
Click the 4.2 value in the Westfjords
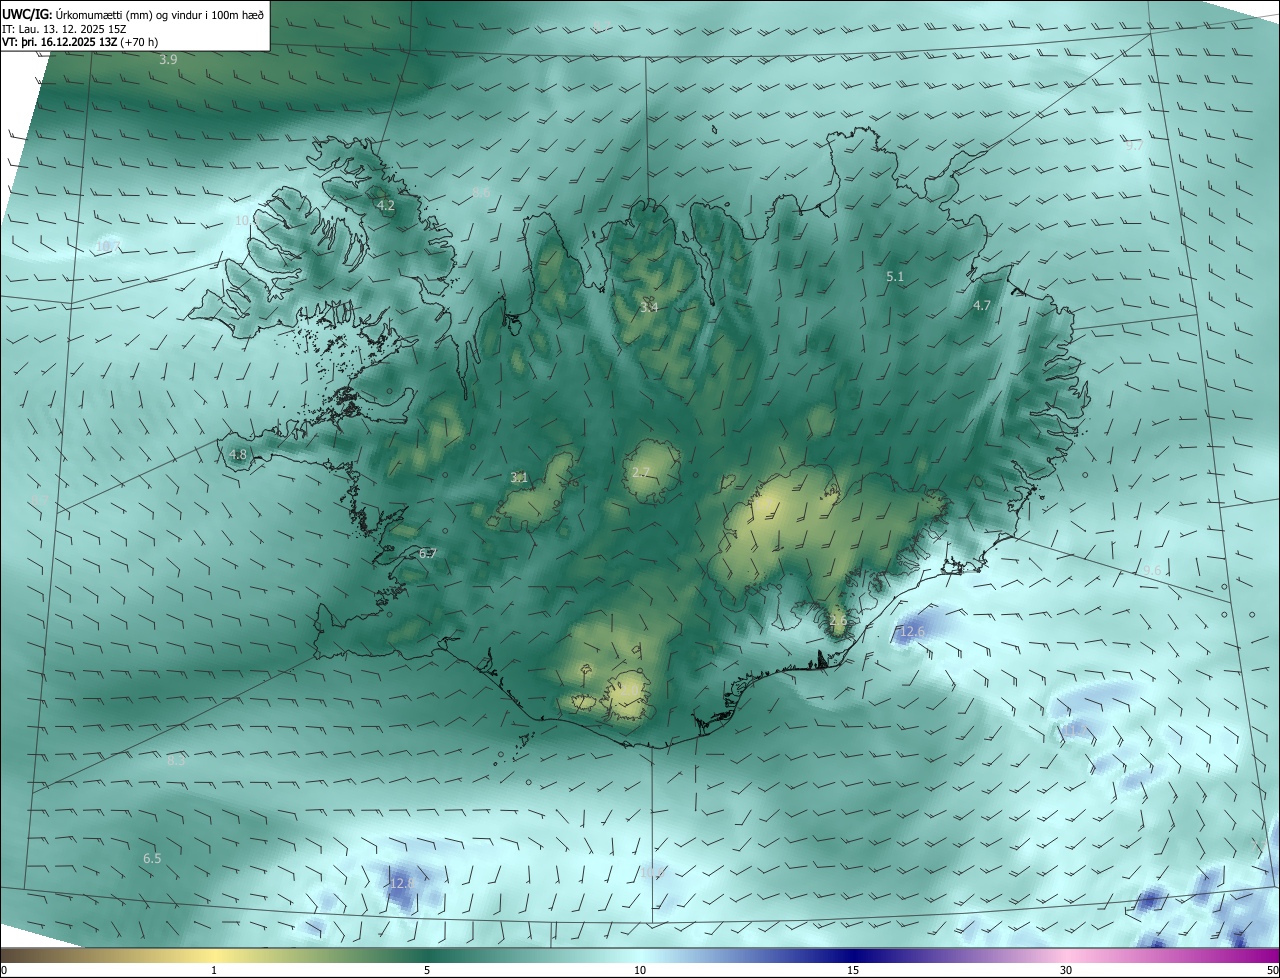(x=385, y=205)
